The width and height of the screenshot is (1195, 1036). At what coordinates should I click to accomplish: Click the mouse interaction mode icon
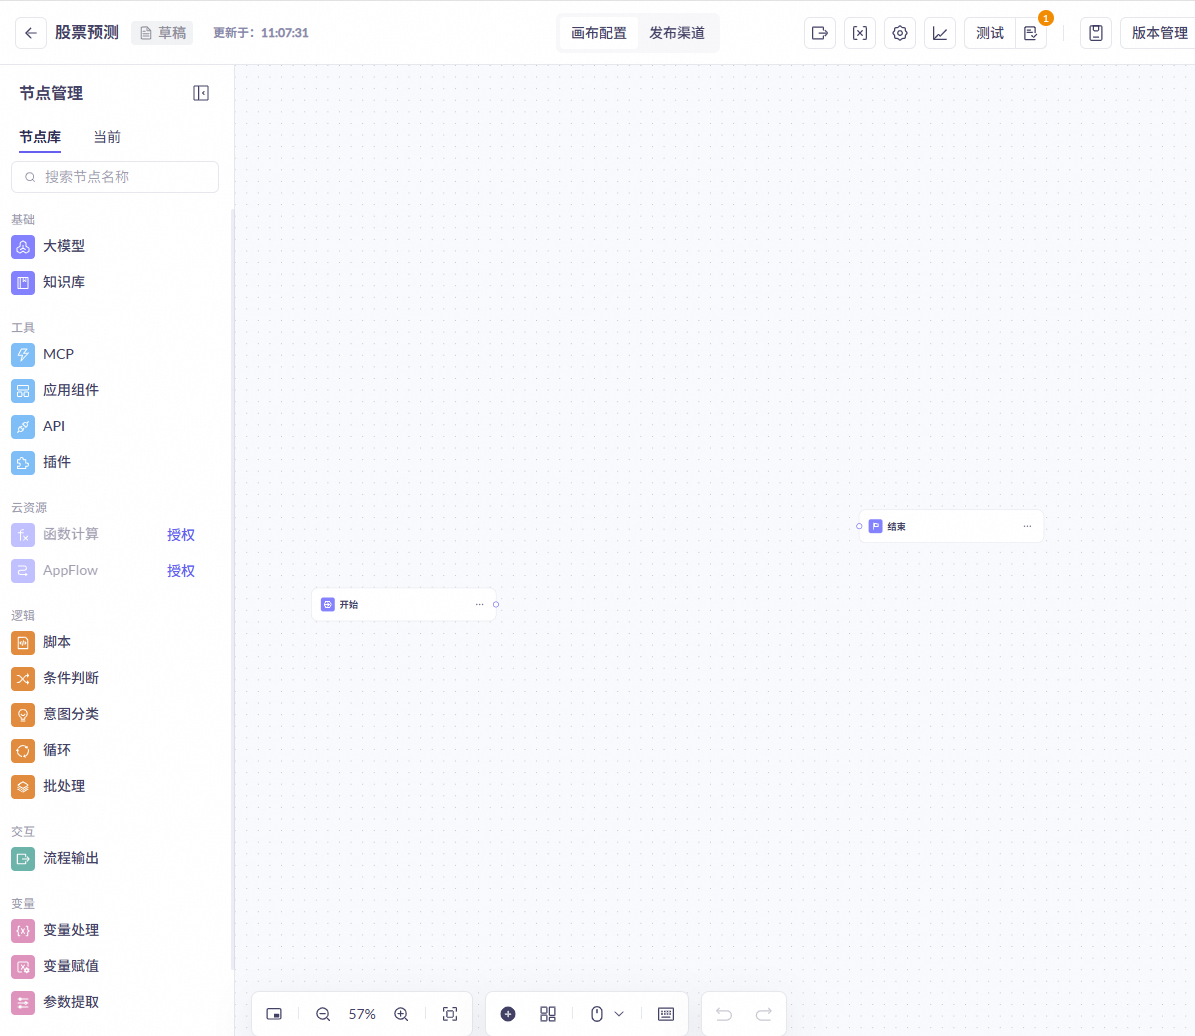597,1014
